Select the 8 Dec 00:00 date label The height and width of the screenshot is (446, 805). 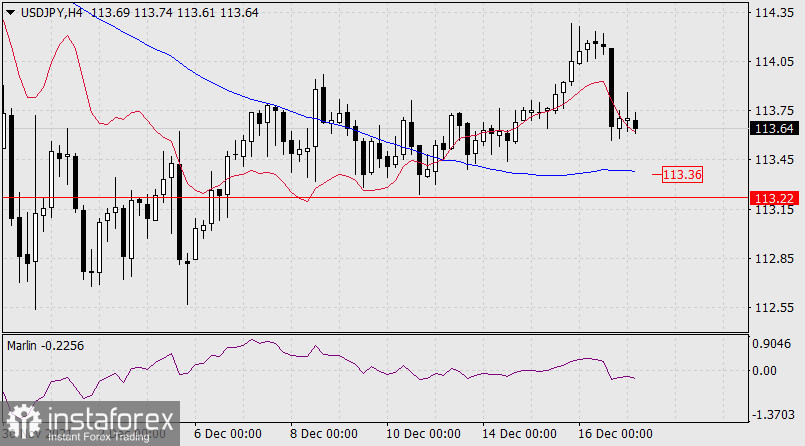coord(322,434)
